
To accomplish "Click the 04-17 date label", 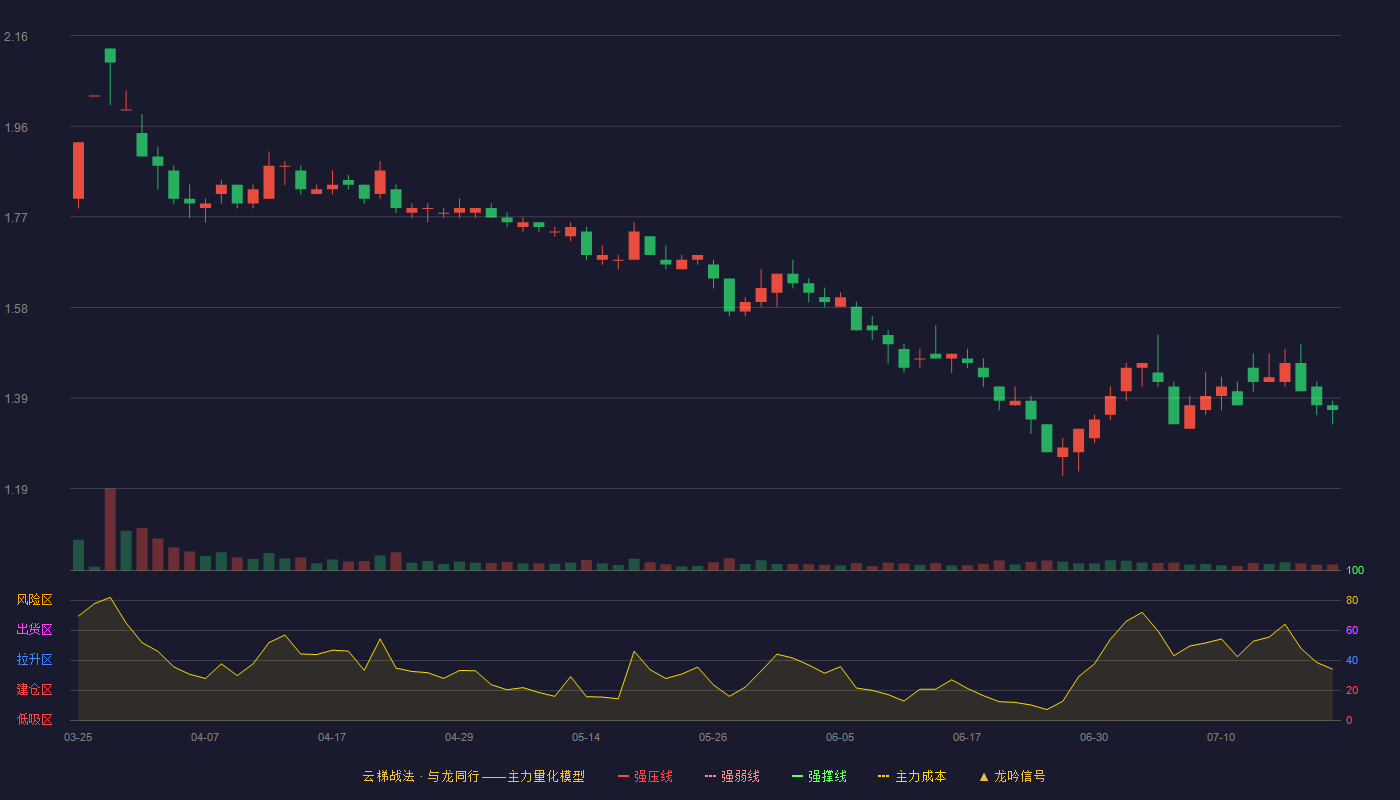I will [332, 737].
